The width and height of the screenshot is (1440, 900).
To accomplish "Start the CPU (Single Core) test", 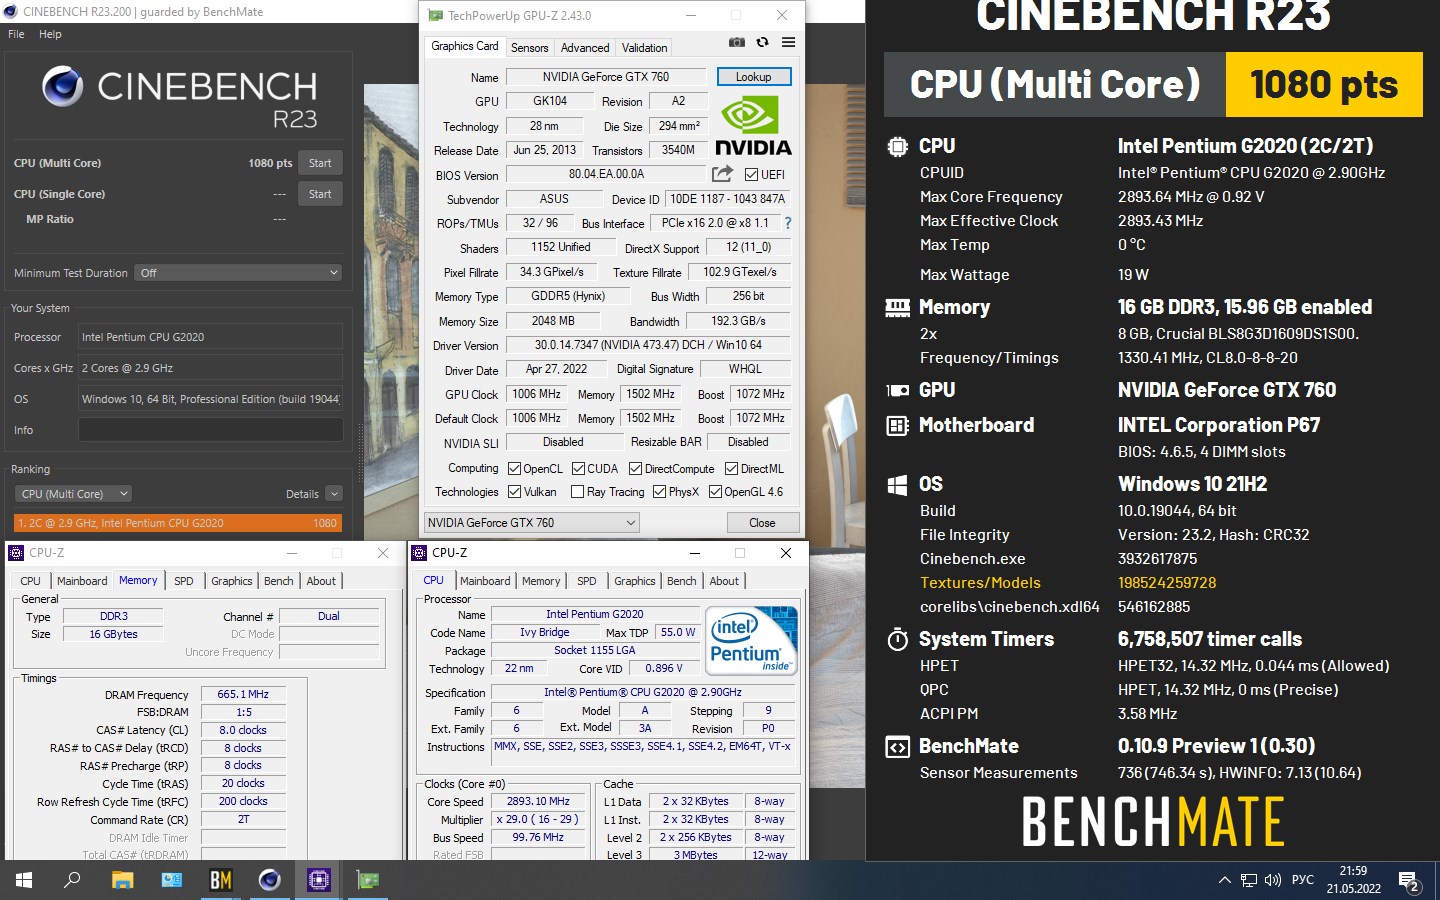I will tap(320, 194).
